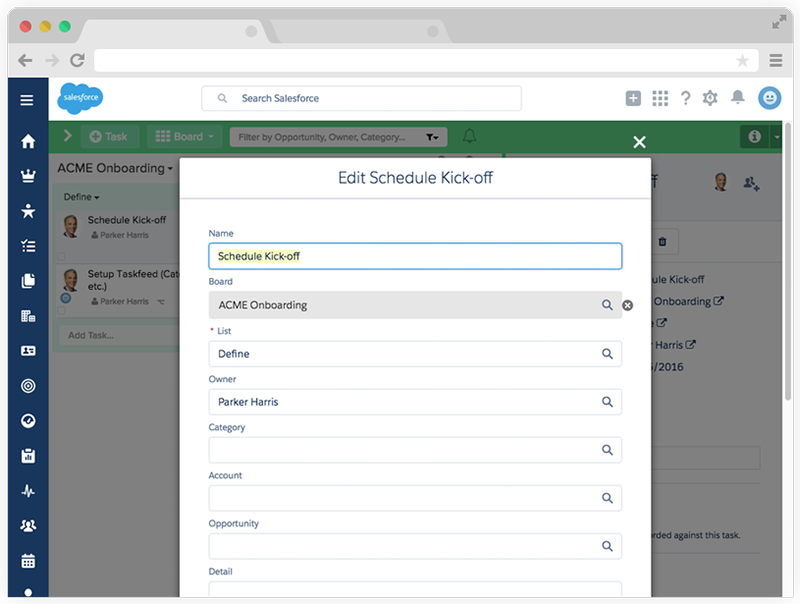Open the task list icon in the sidebar
The image size is (800, 604).
pyautogui.click(x=28, y=246)
